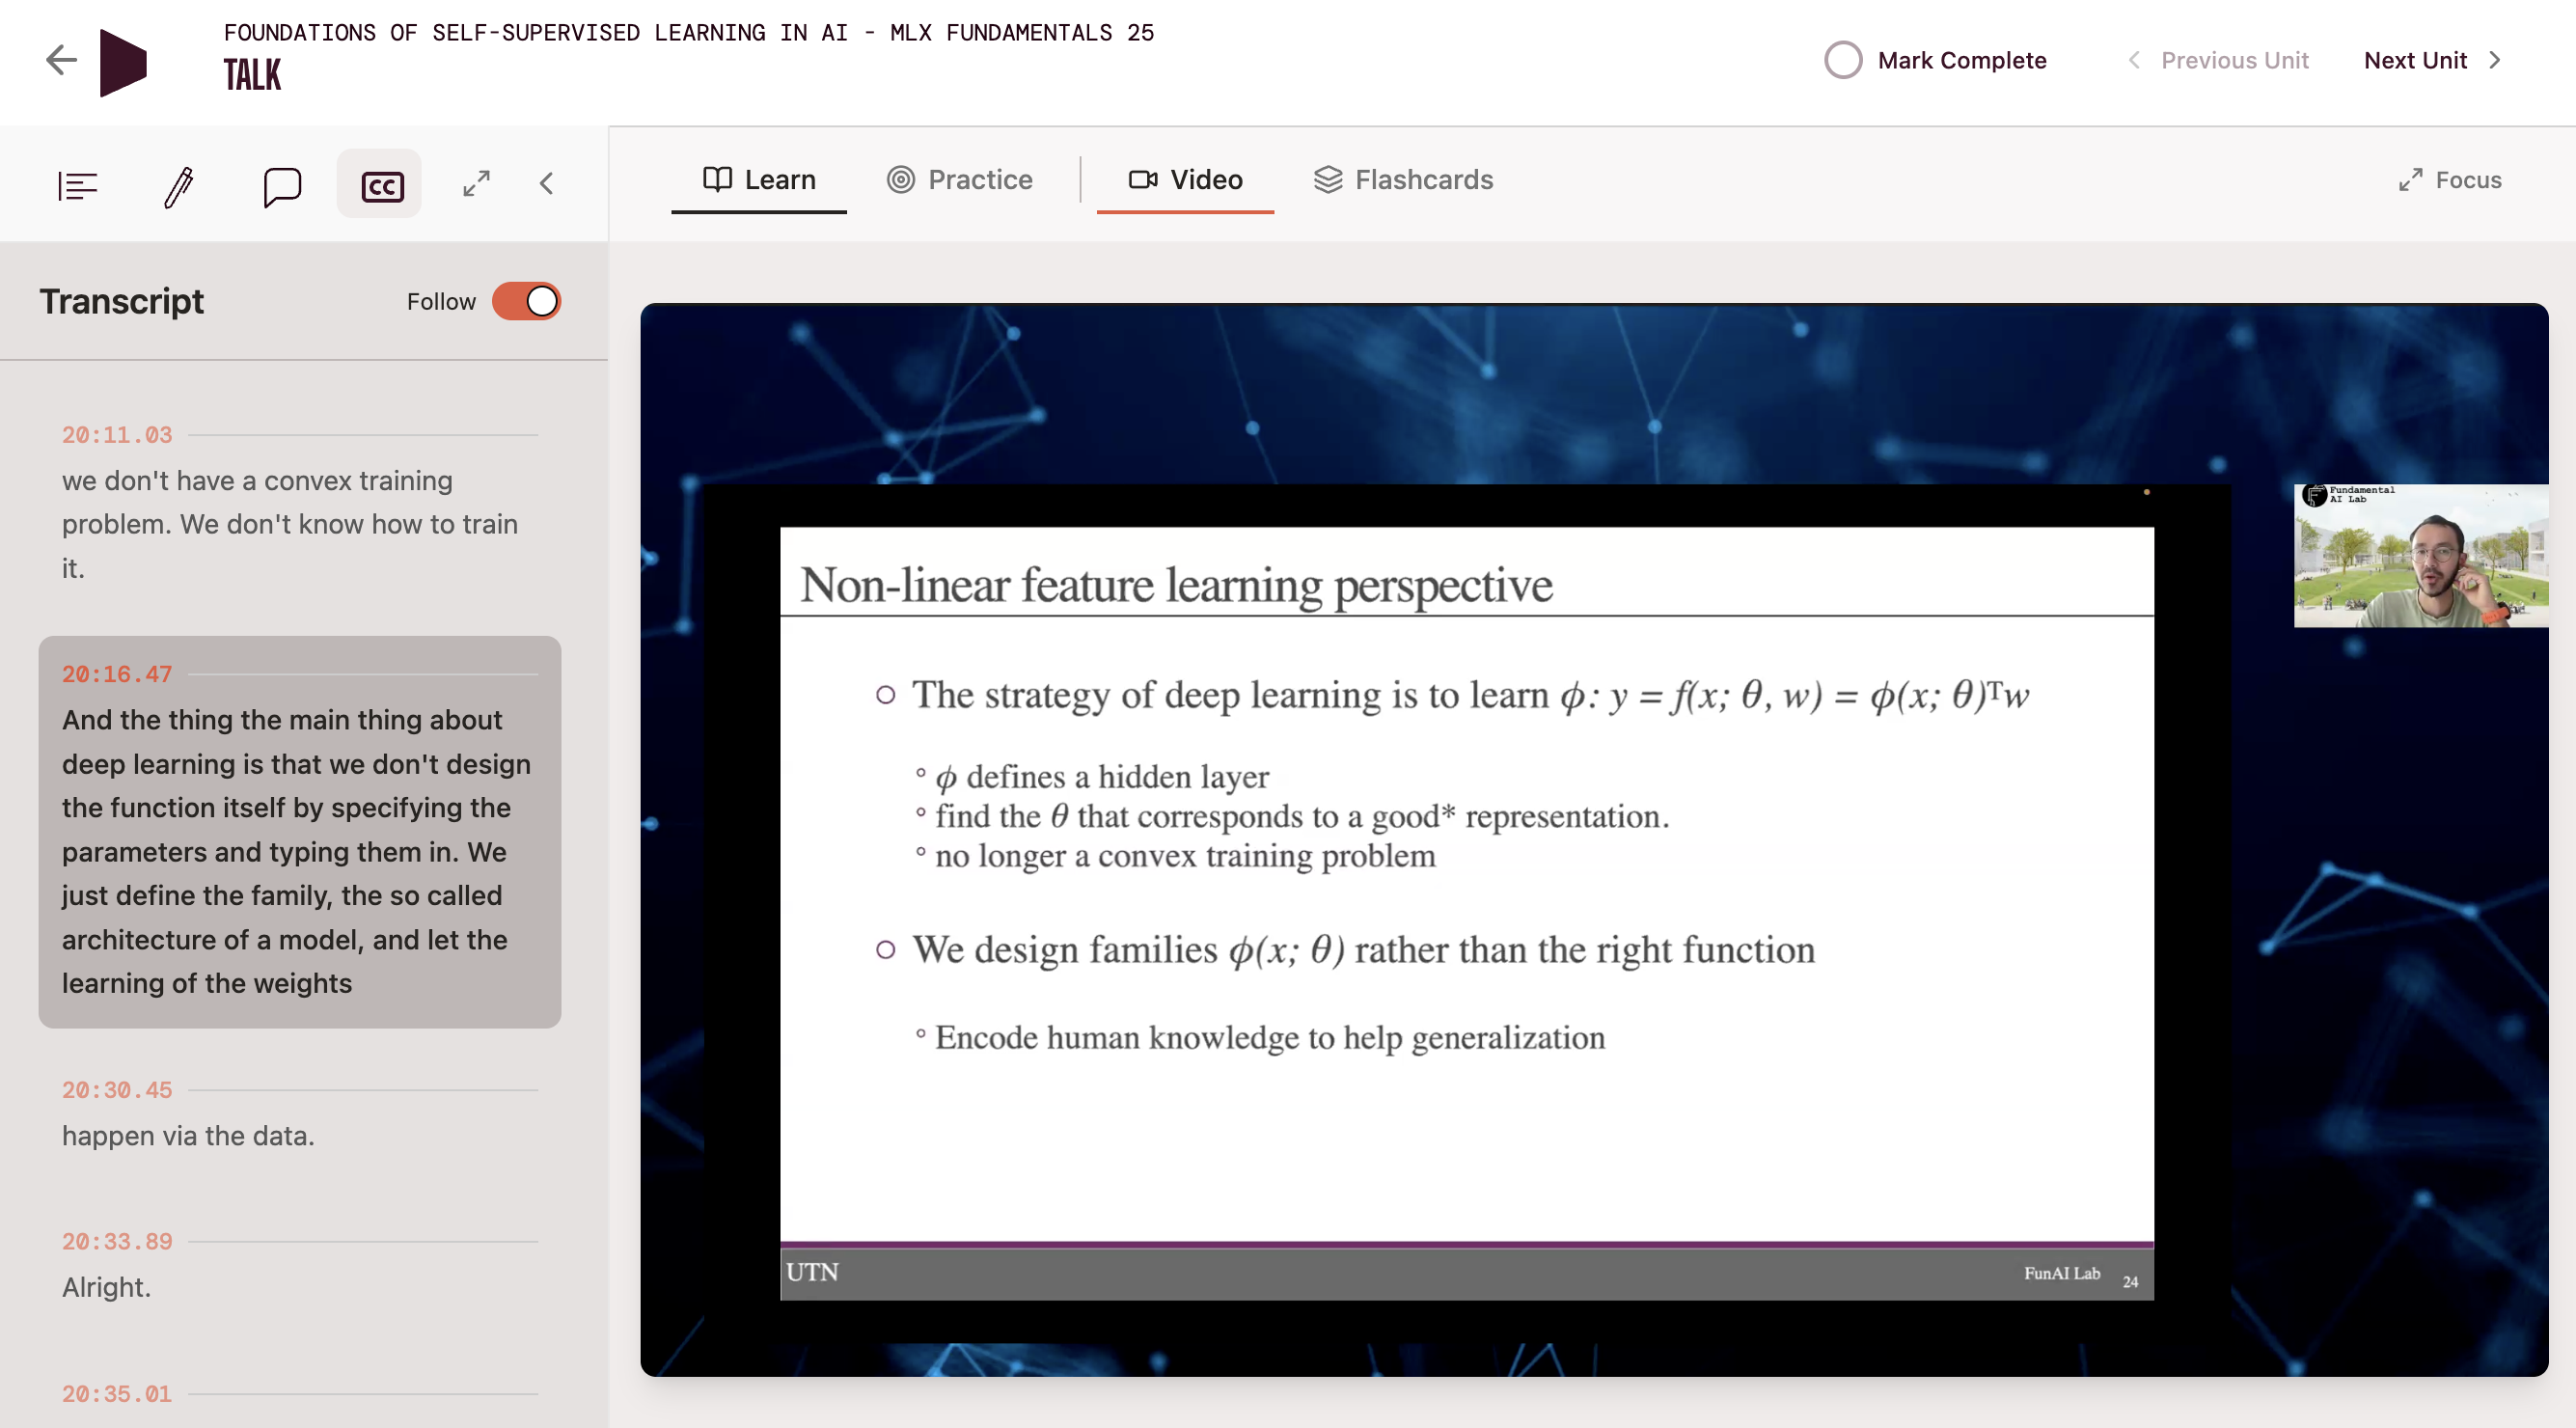Viewport: 2576px width, 1428px height.
Task: Switch to the Practice tab
Action: pyautogui.click(x=959, y=179)
